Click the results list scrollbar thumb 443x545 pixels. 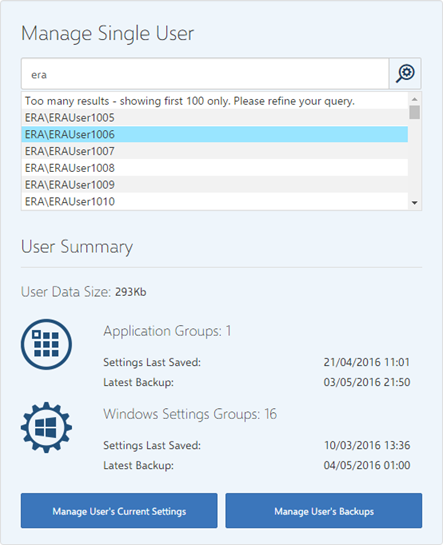click(x=415, y=112)
